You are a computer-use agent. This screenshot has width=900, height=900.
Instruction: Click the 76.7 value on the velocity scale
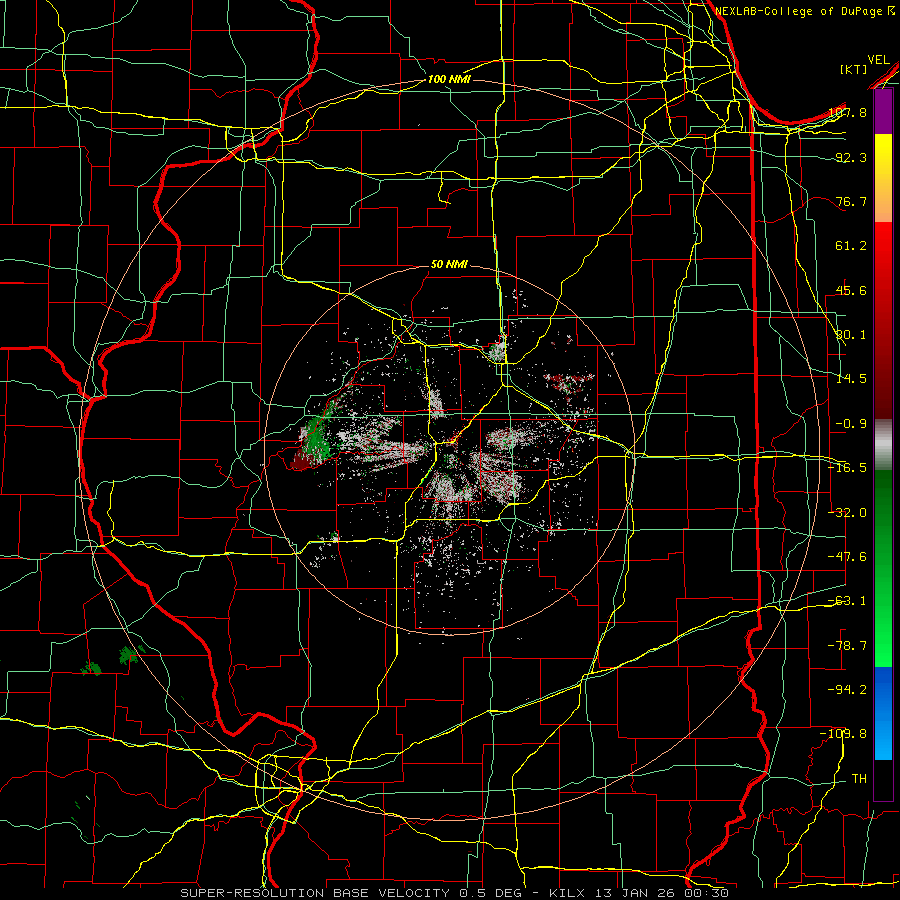(x=851, y=201)
